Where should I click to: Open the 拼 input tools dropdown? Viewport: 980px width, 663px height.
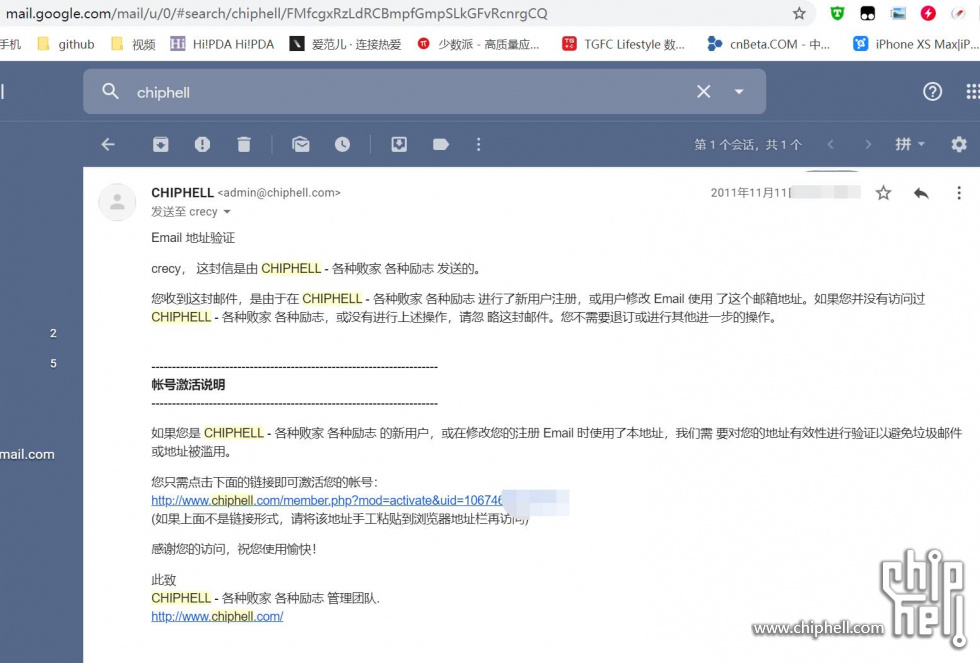pyautogui.click(x=909, y=144)
